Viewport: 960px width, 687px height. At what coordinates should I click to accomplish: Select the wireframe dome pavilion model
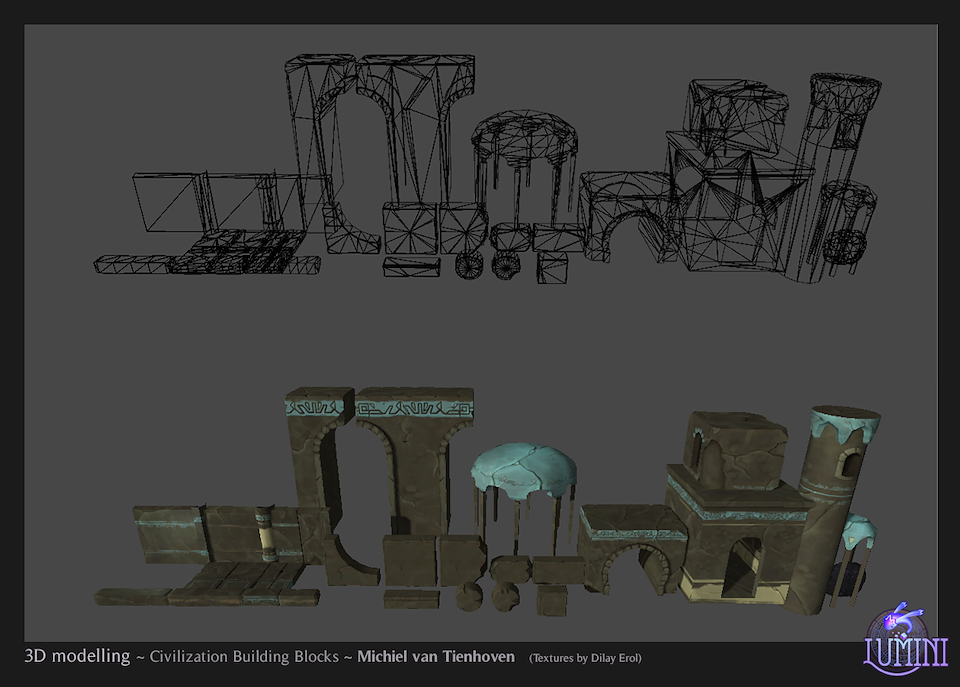click(525, 148)
